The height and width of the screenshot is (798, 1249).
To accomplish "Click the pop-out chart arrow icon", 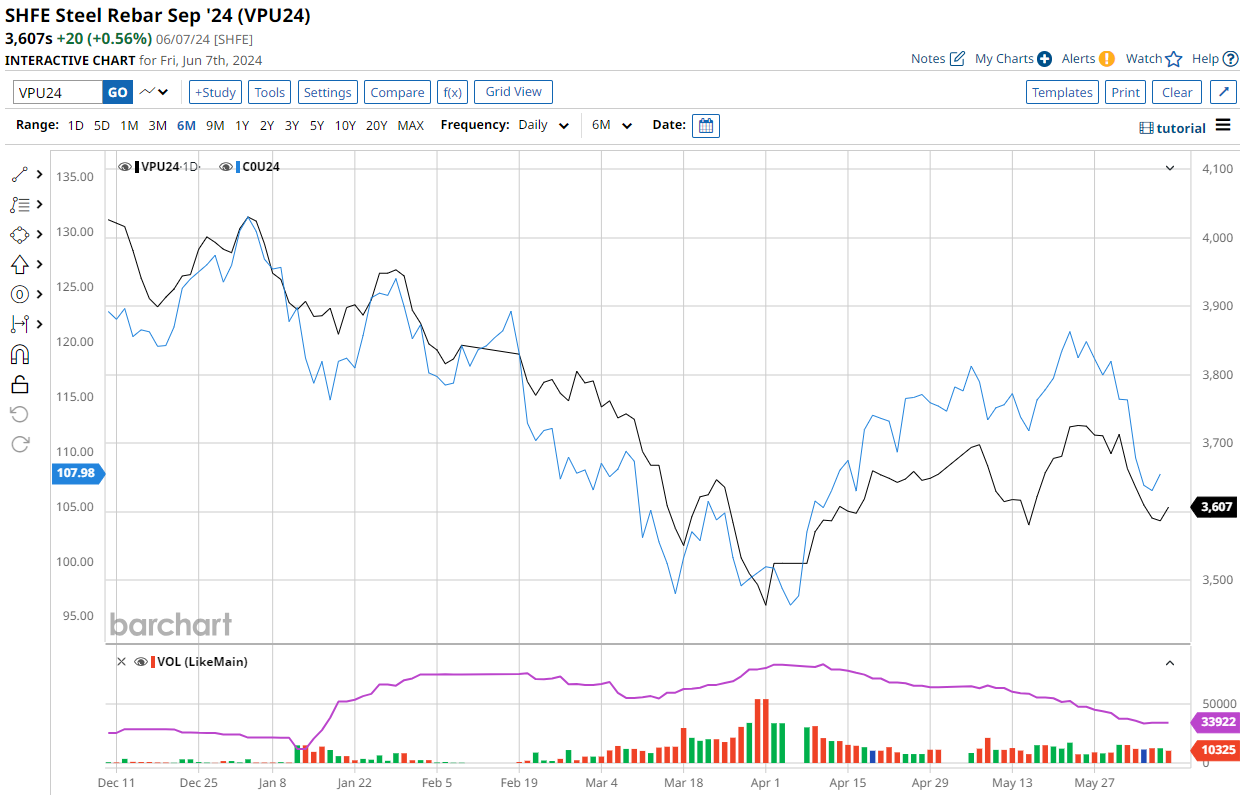I will point(1223,92).
